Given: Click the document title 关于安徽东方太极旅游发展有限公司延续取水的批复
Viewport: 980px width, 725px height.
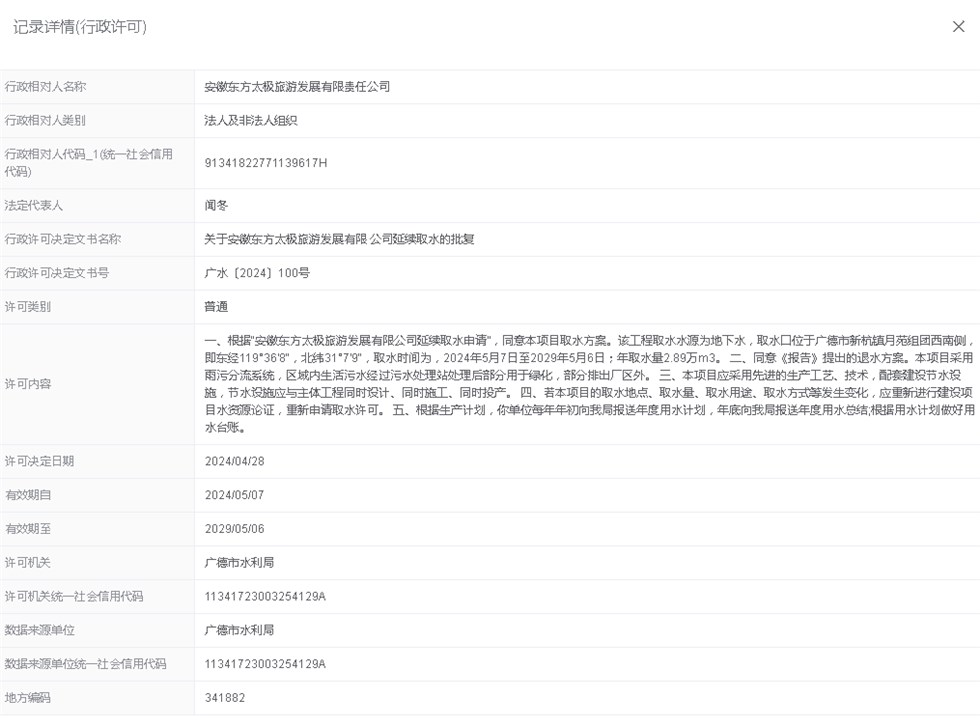Looking at the screenshot, I should tap(339, 240).
